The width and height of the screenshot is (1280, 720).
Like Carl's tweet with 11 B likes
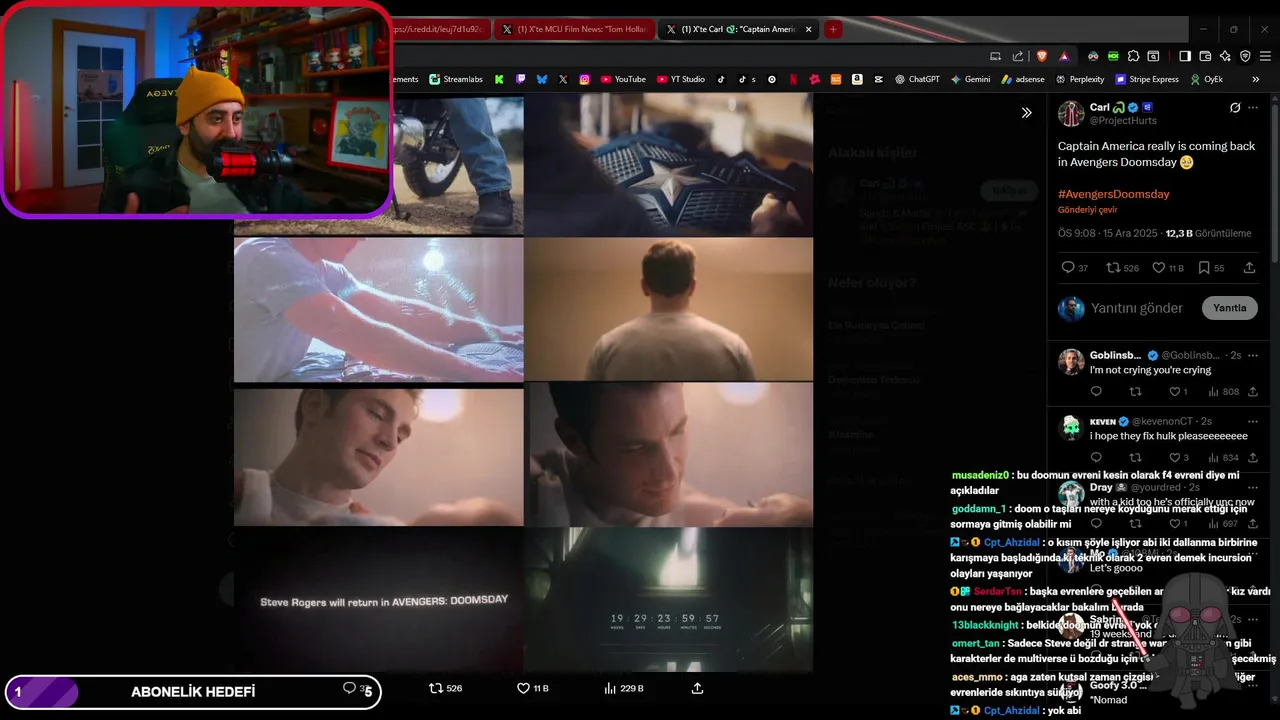tap(1168, 268)
